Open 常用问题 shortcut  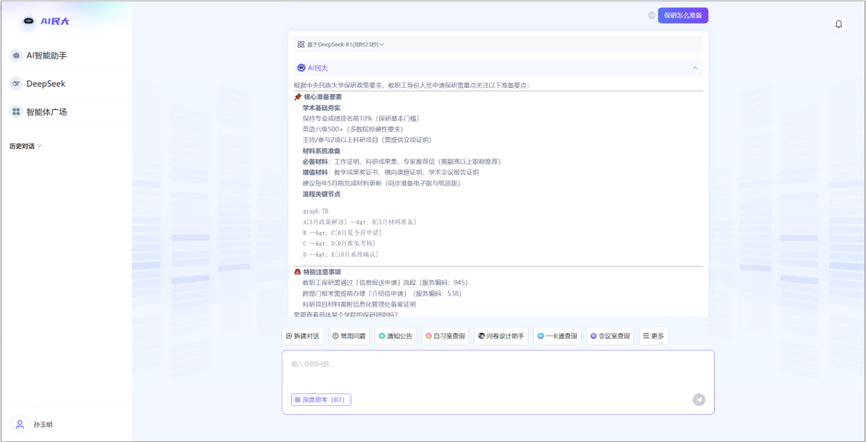coord(349,336)
